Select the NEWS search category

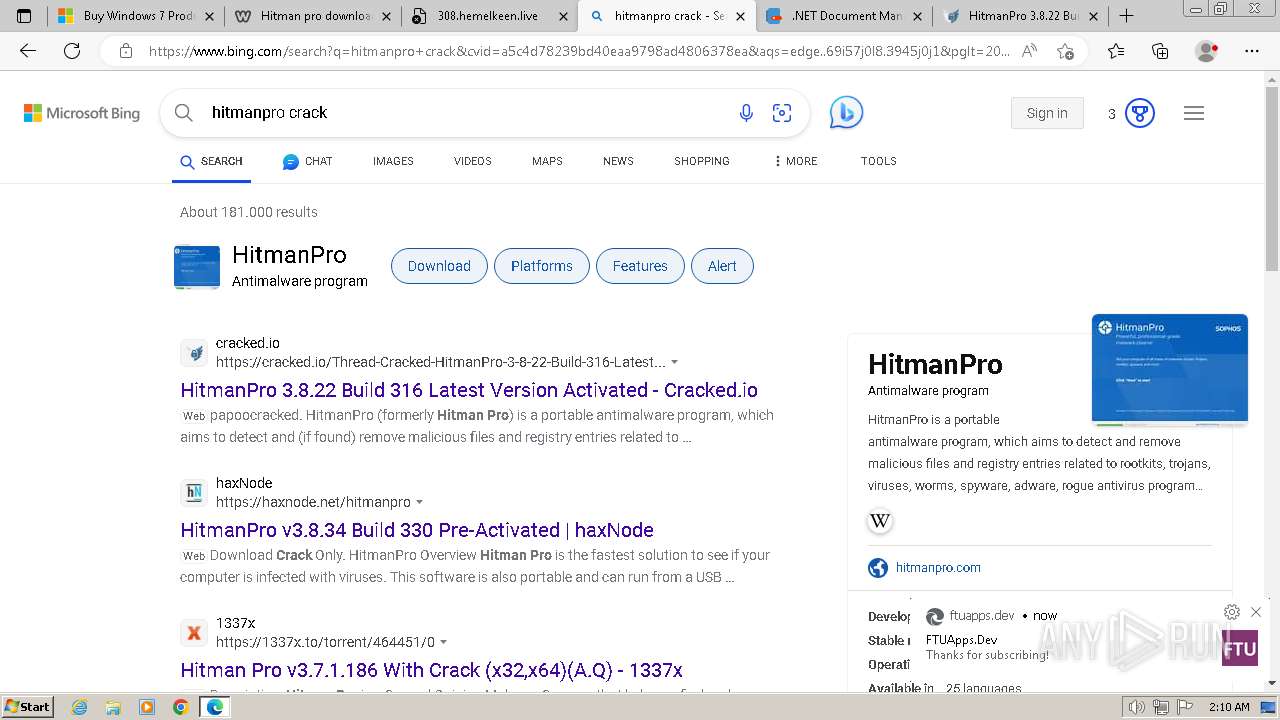tap(618, 161)
